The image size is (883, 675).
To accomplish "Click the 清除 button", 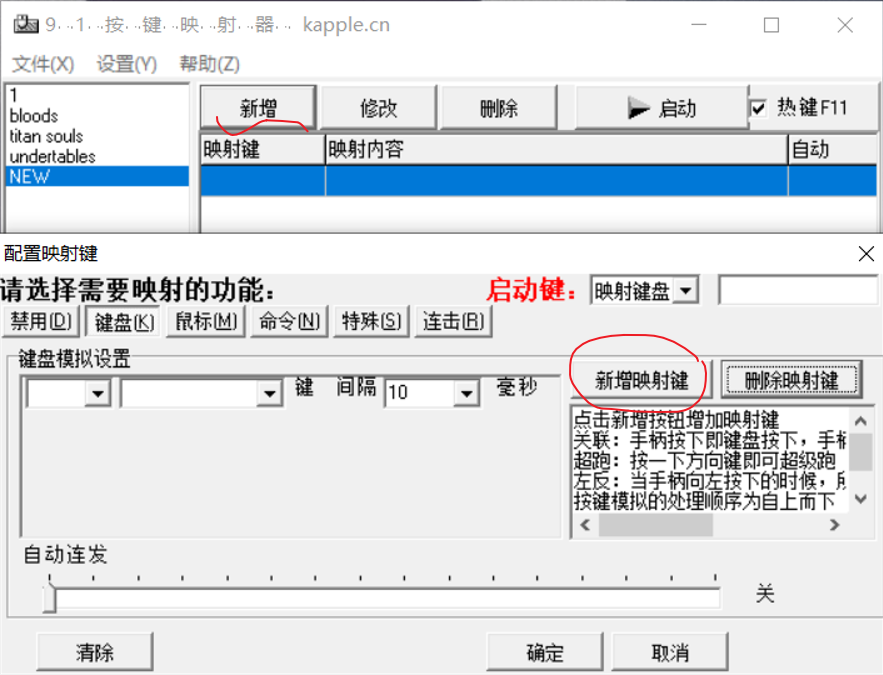I will [x=95, y=652].
